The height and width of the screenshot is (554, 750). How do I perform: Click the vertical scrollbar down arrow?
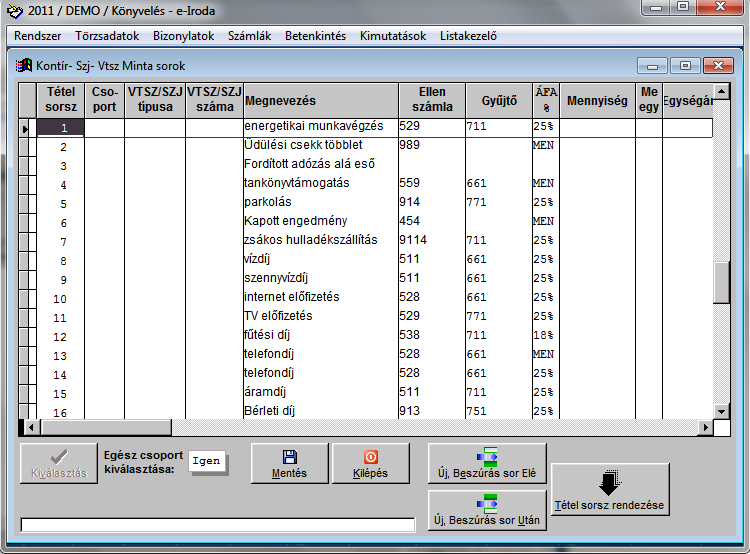coord(721,411)
